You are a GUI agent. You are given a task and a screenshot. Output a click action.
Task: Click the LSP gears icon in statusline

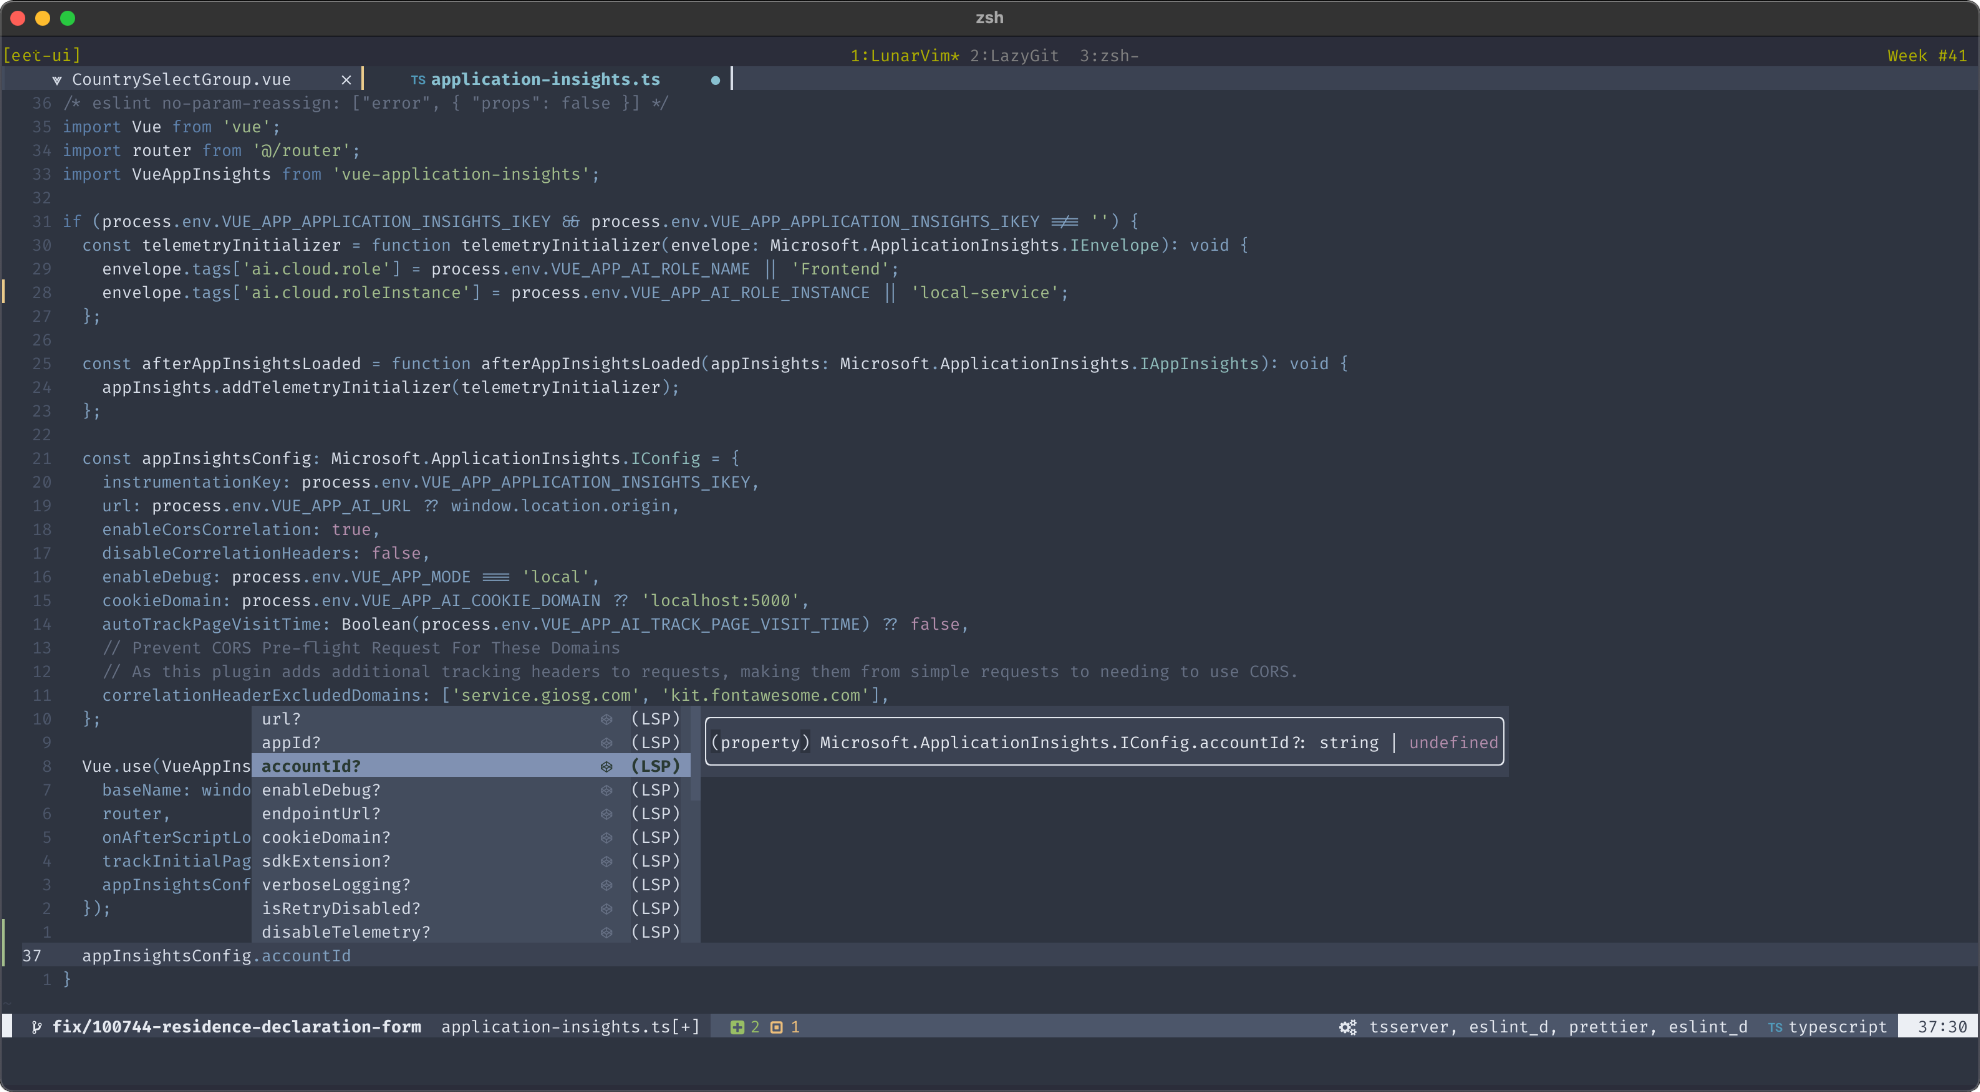pos(1348,1027)
